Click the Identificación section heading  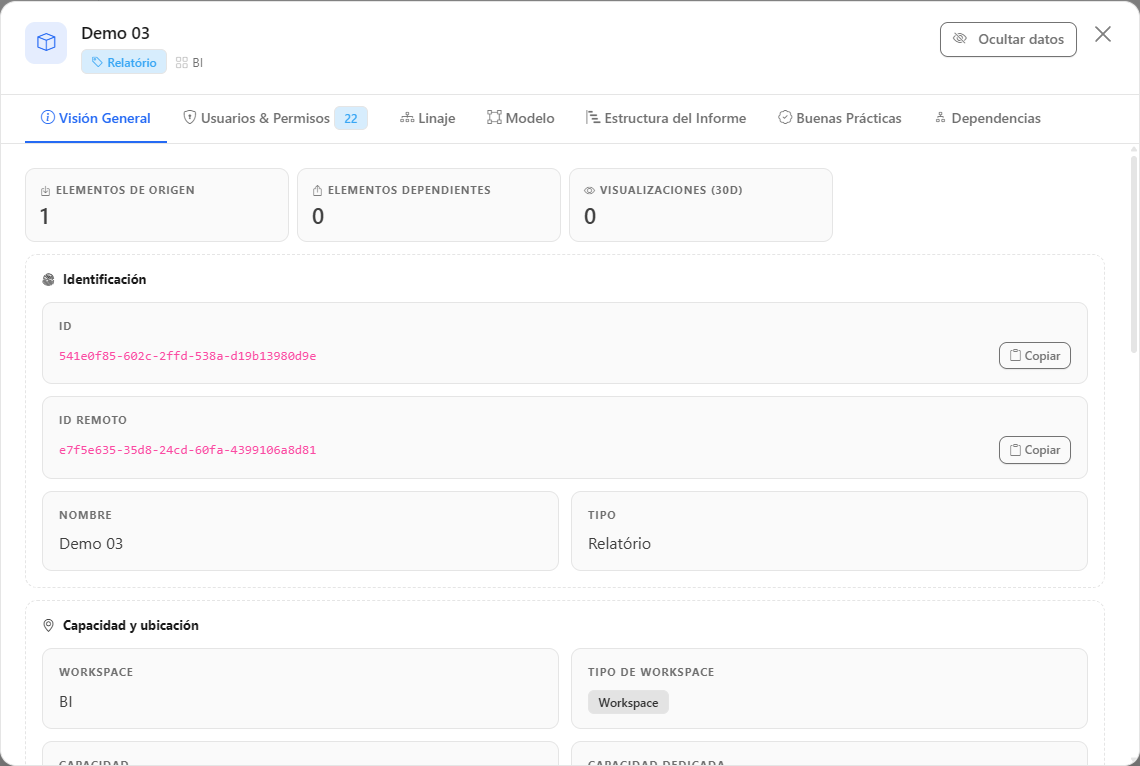(x=105, y=280)
